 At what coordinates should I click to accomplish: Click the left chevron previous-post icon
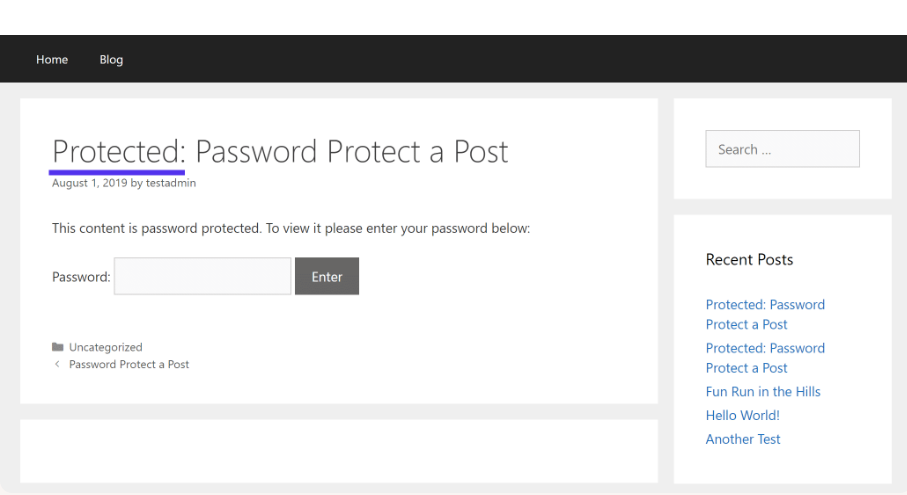pyautogui.click(x=57, y=364)
